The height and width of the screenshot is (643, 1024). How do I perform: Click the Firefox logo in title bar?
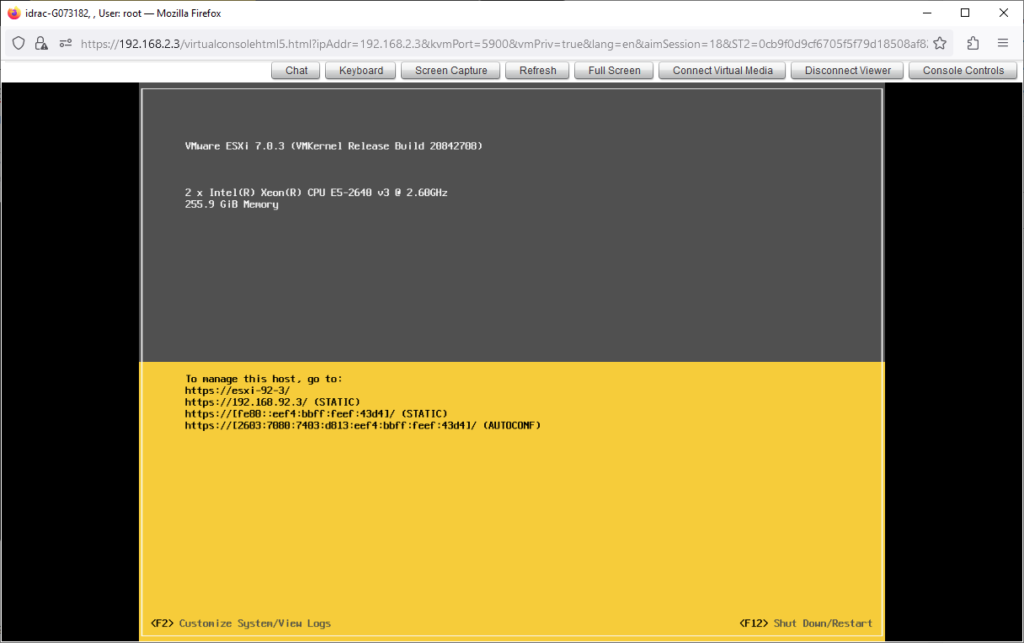click(14, 13)
